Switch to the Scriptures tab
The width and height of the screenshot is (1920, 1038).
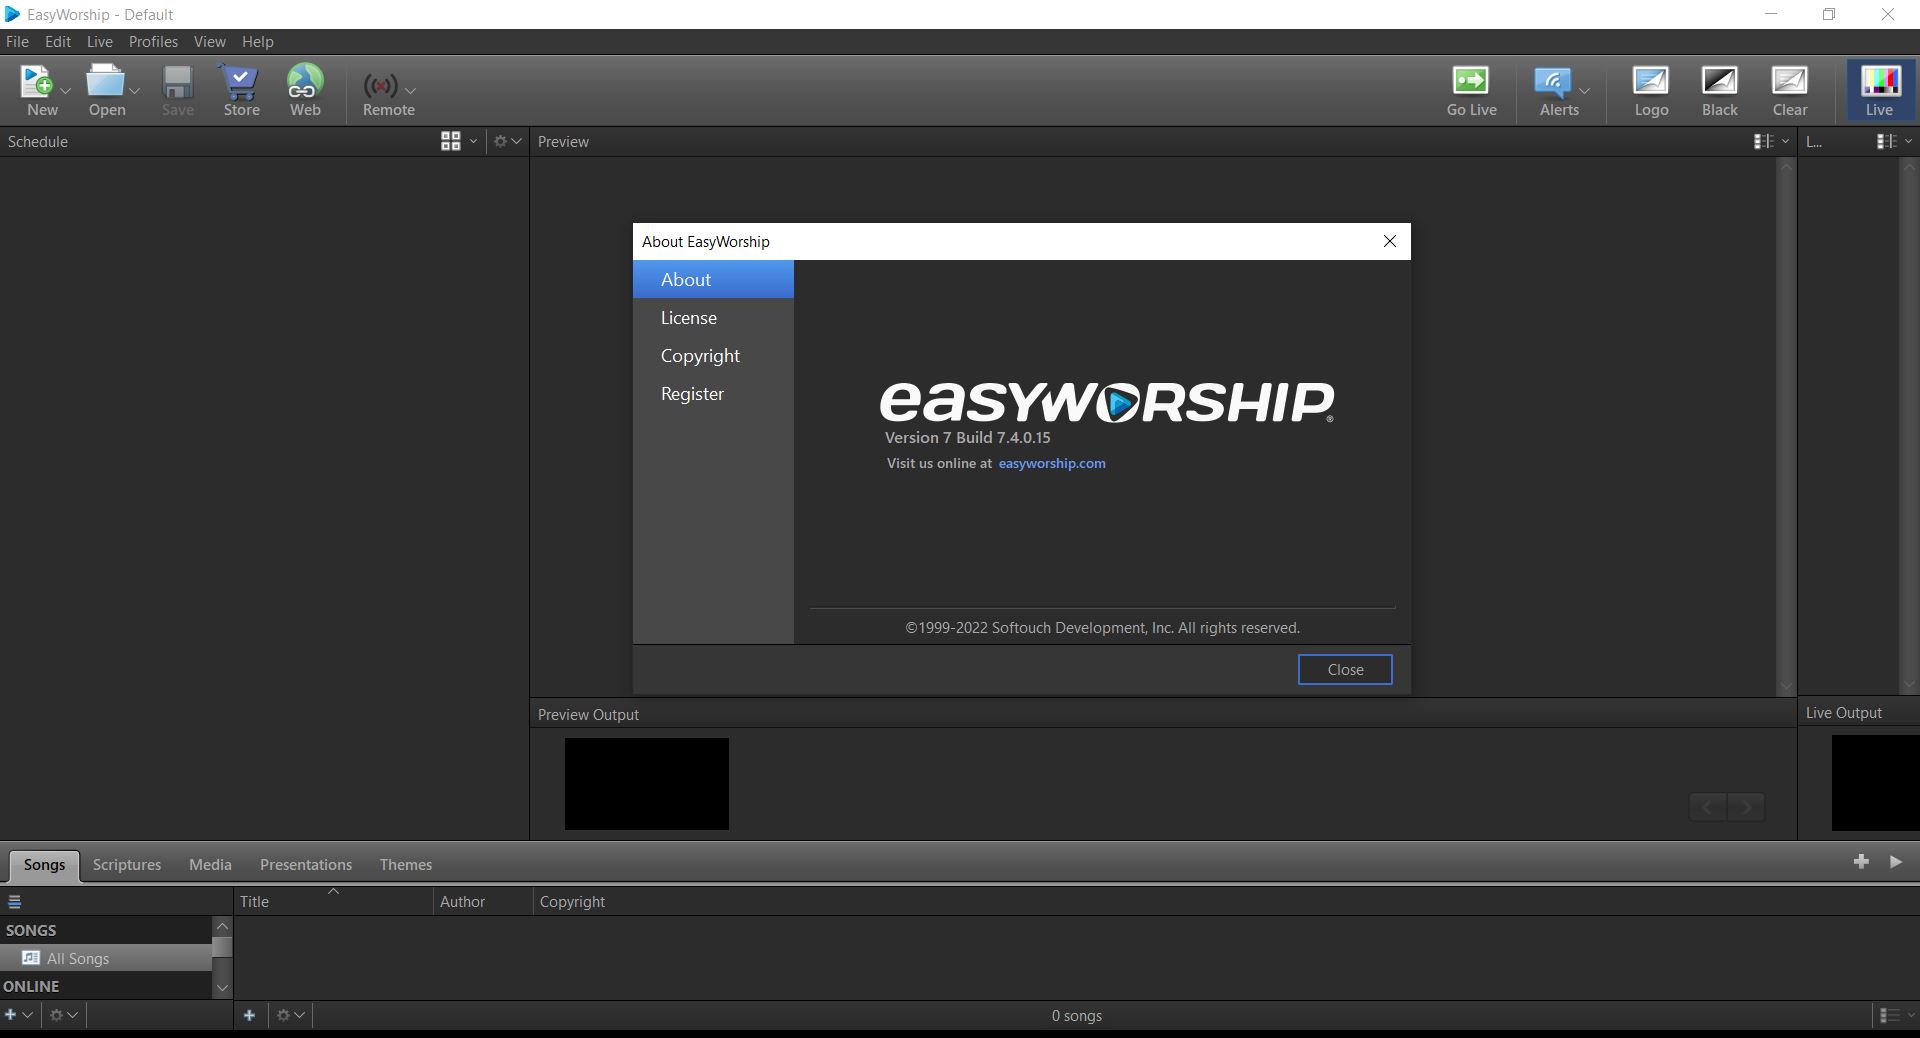tap(127, 865)
